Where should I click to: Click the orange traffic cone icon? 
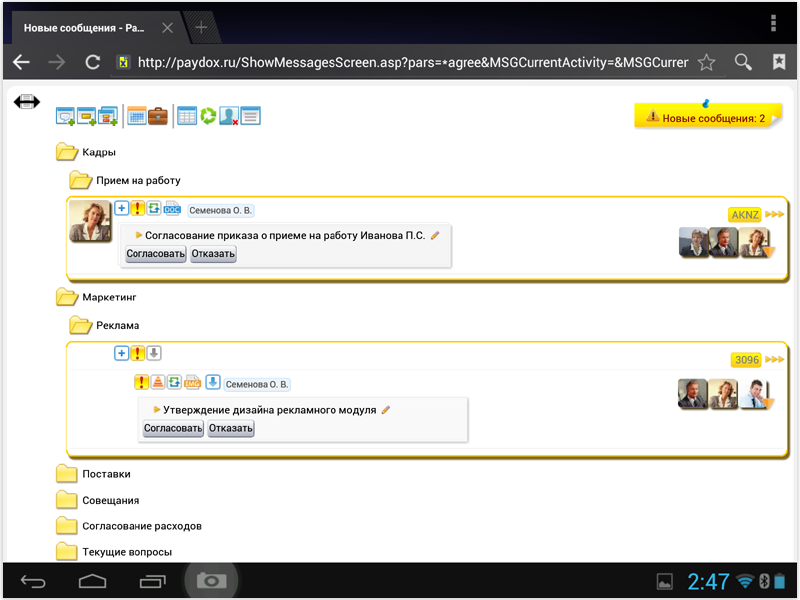pyautogui.click(x=158, y=382)
